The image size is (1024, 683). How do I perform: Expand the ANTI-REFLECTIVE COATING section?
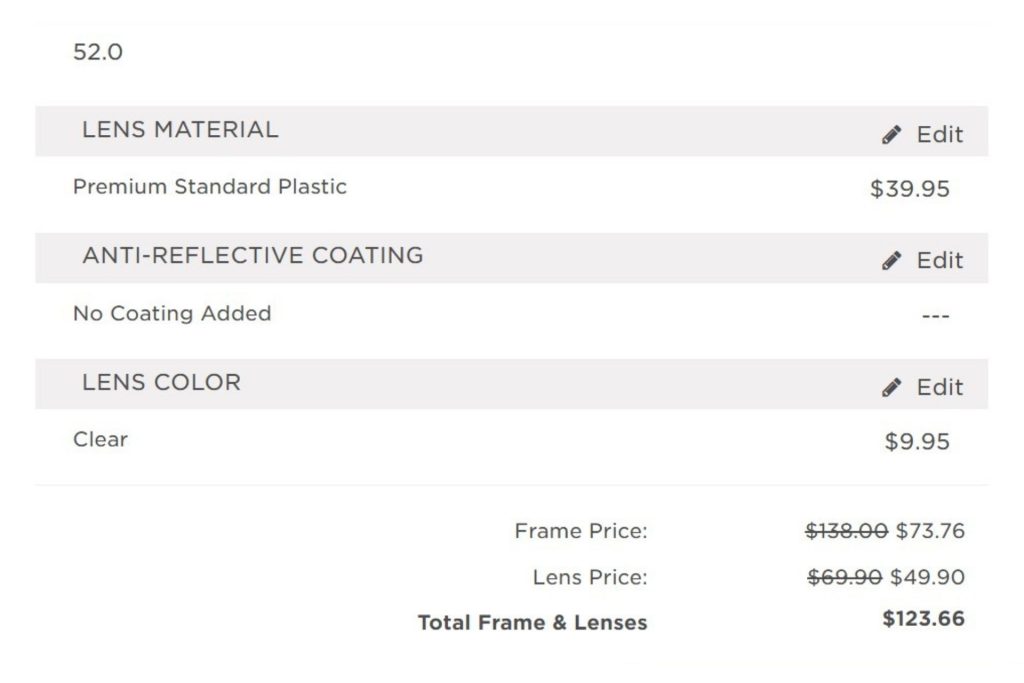(x=253, y=256)
